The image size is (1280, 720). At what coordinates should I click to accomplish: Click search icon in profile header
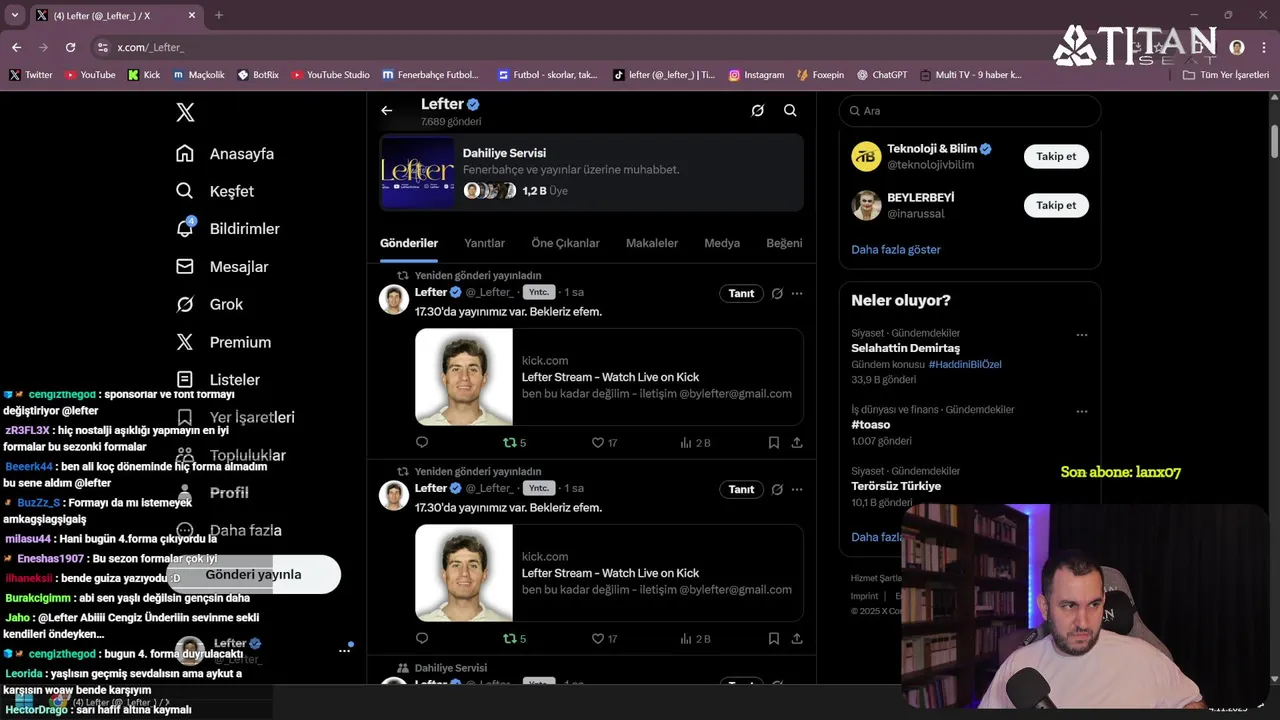[790, 111]
